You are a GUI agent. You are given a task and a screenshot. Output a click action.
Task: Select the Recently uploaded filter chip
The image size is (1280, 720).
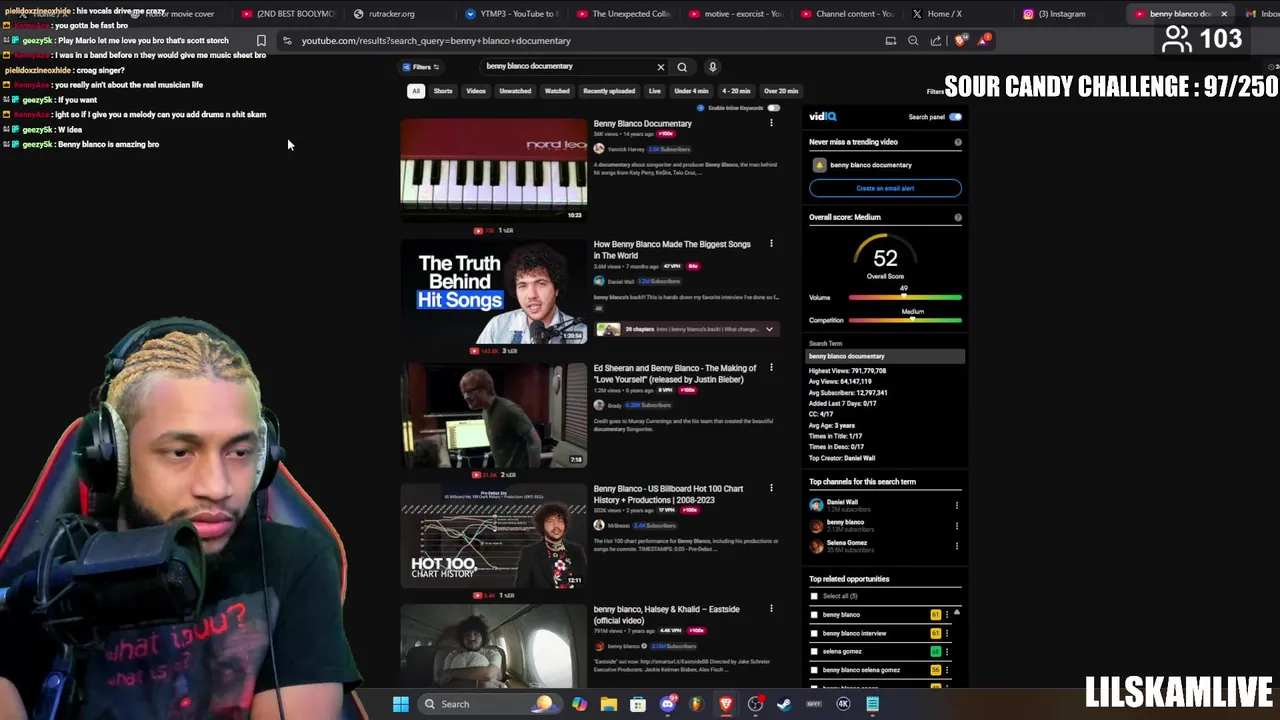[609, 91]
